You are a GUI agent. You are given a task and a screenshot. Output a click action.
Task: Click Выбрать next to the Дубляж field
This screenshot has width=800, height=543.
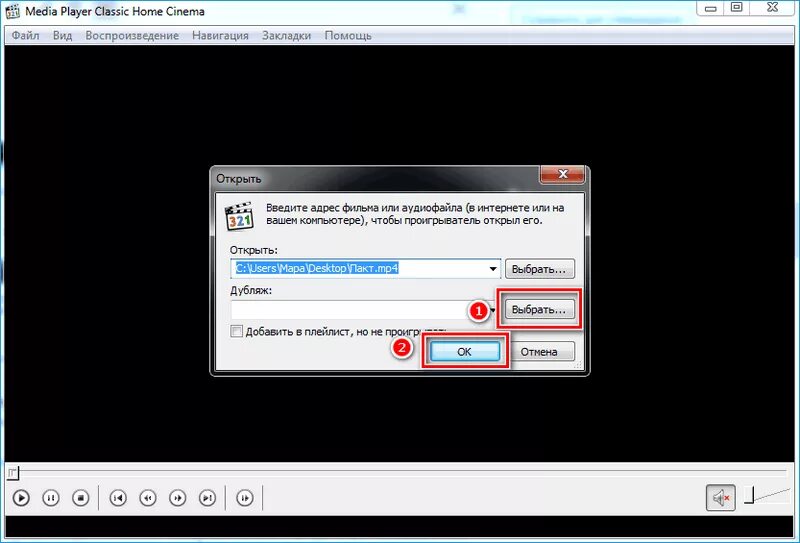point(540,309)
